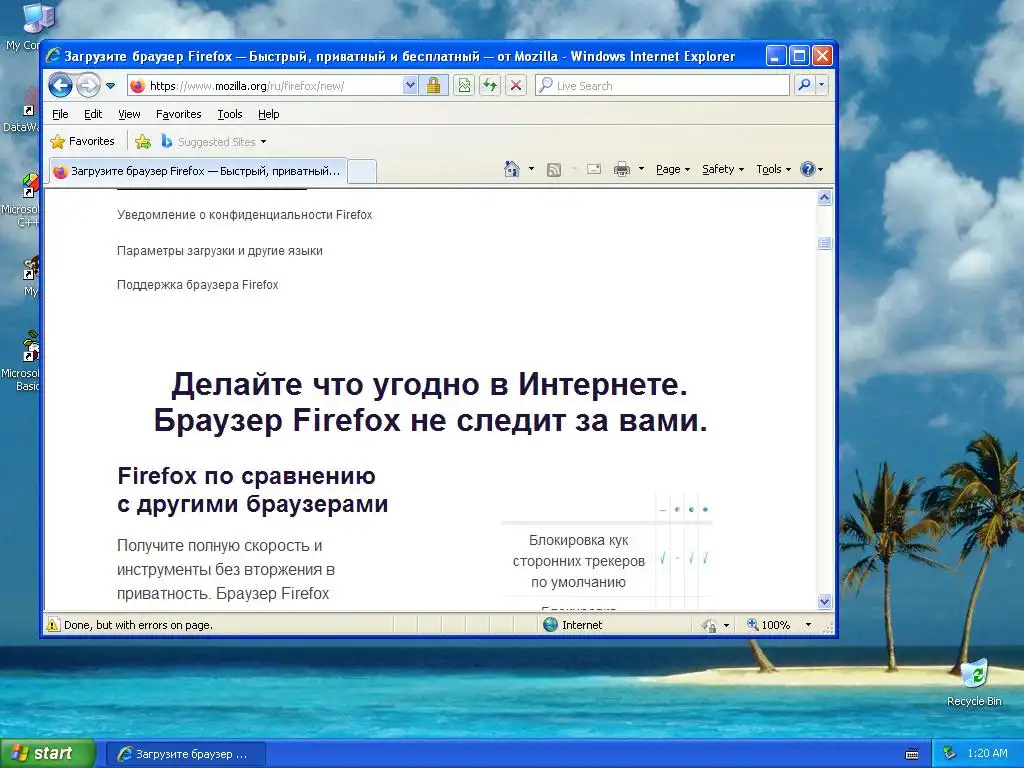The height and width of the screenshot is (768, 1024).
Task: Click the scrollbar up arrow
Action: point(824,198)
